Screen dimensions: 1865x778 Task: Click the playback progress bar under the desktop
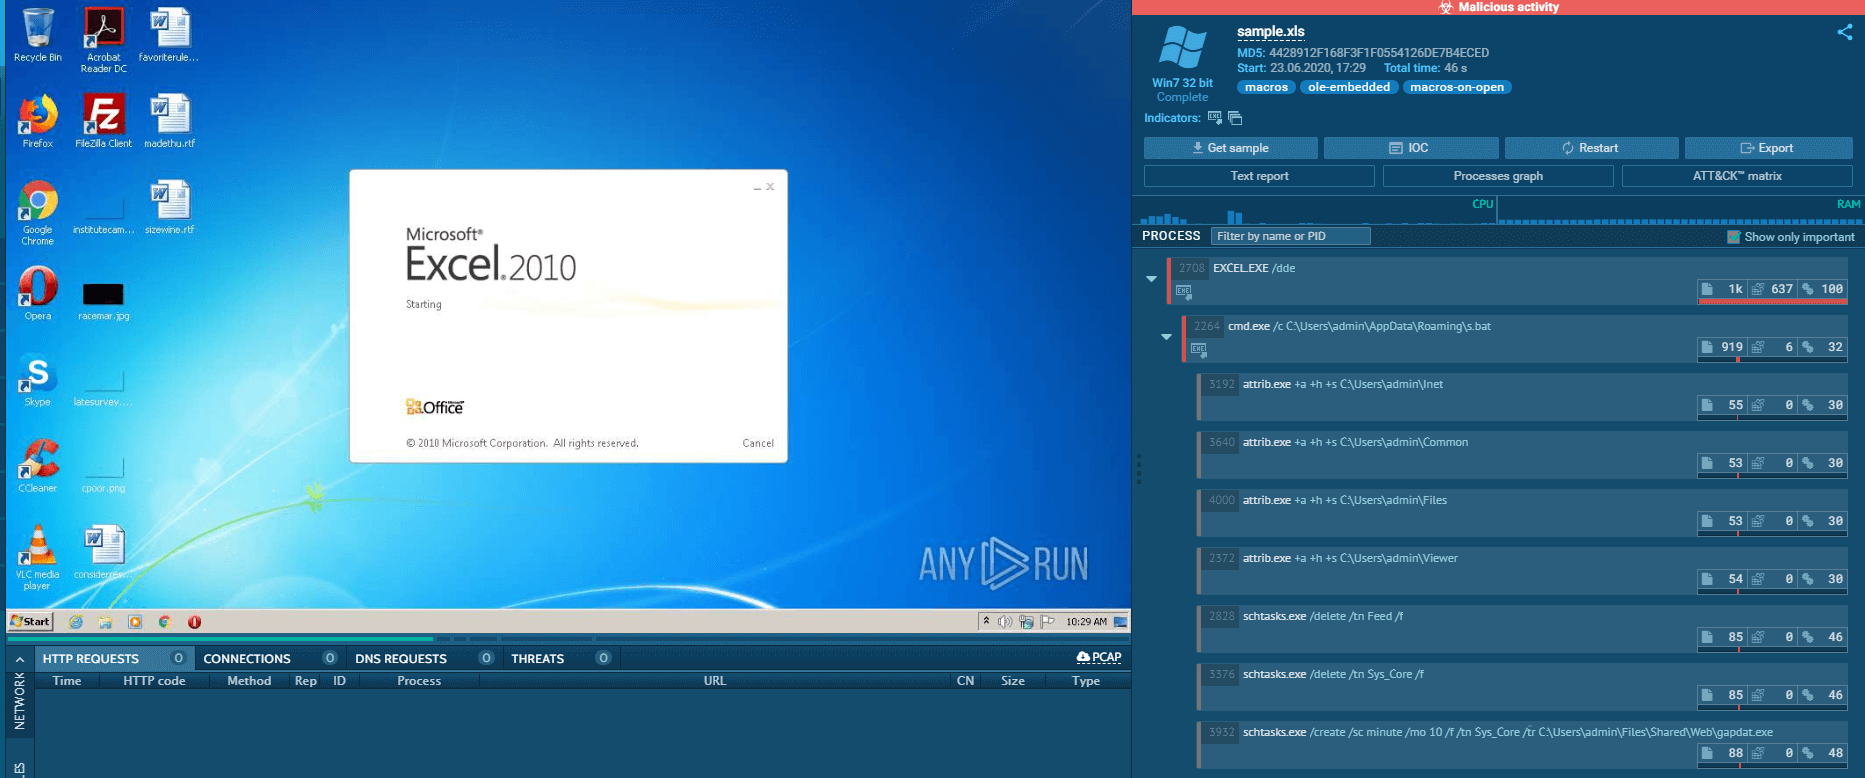[x=568, y=638]
